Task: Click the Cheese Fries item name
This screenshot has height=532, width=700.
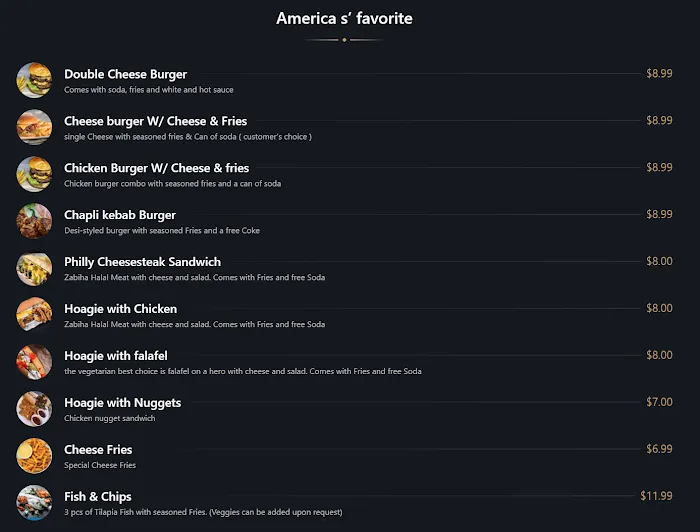Action: pos(98,449)
